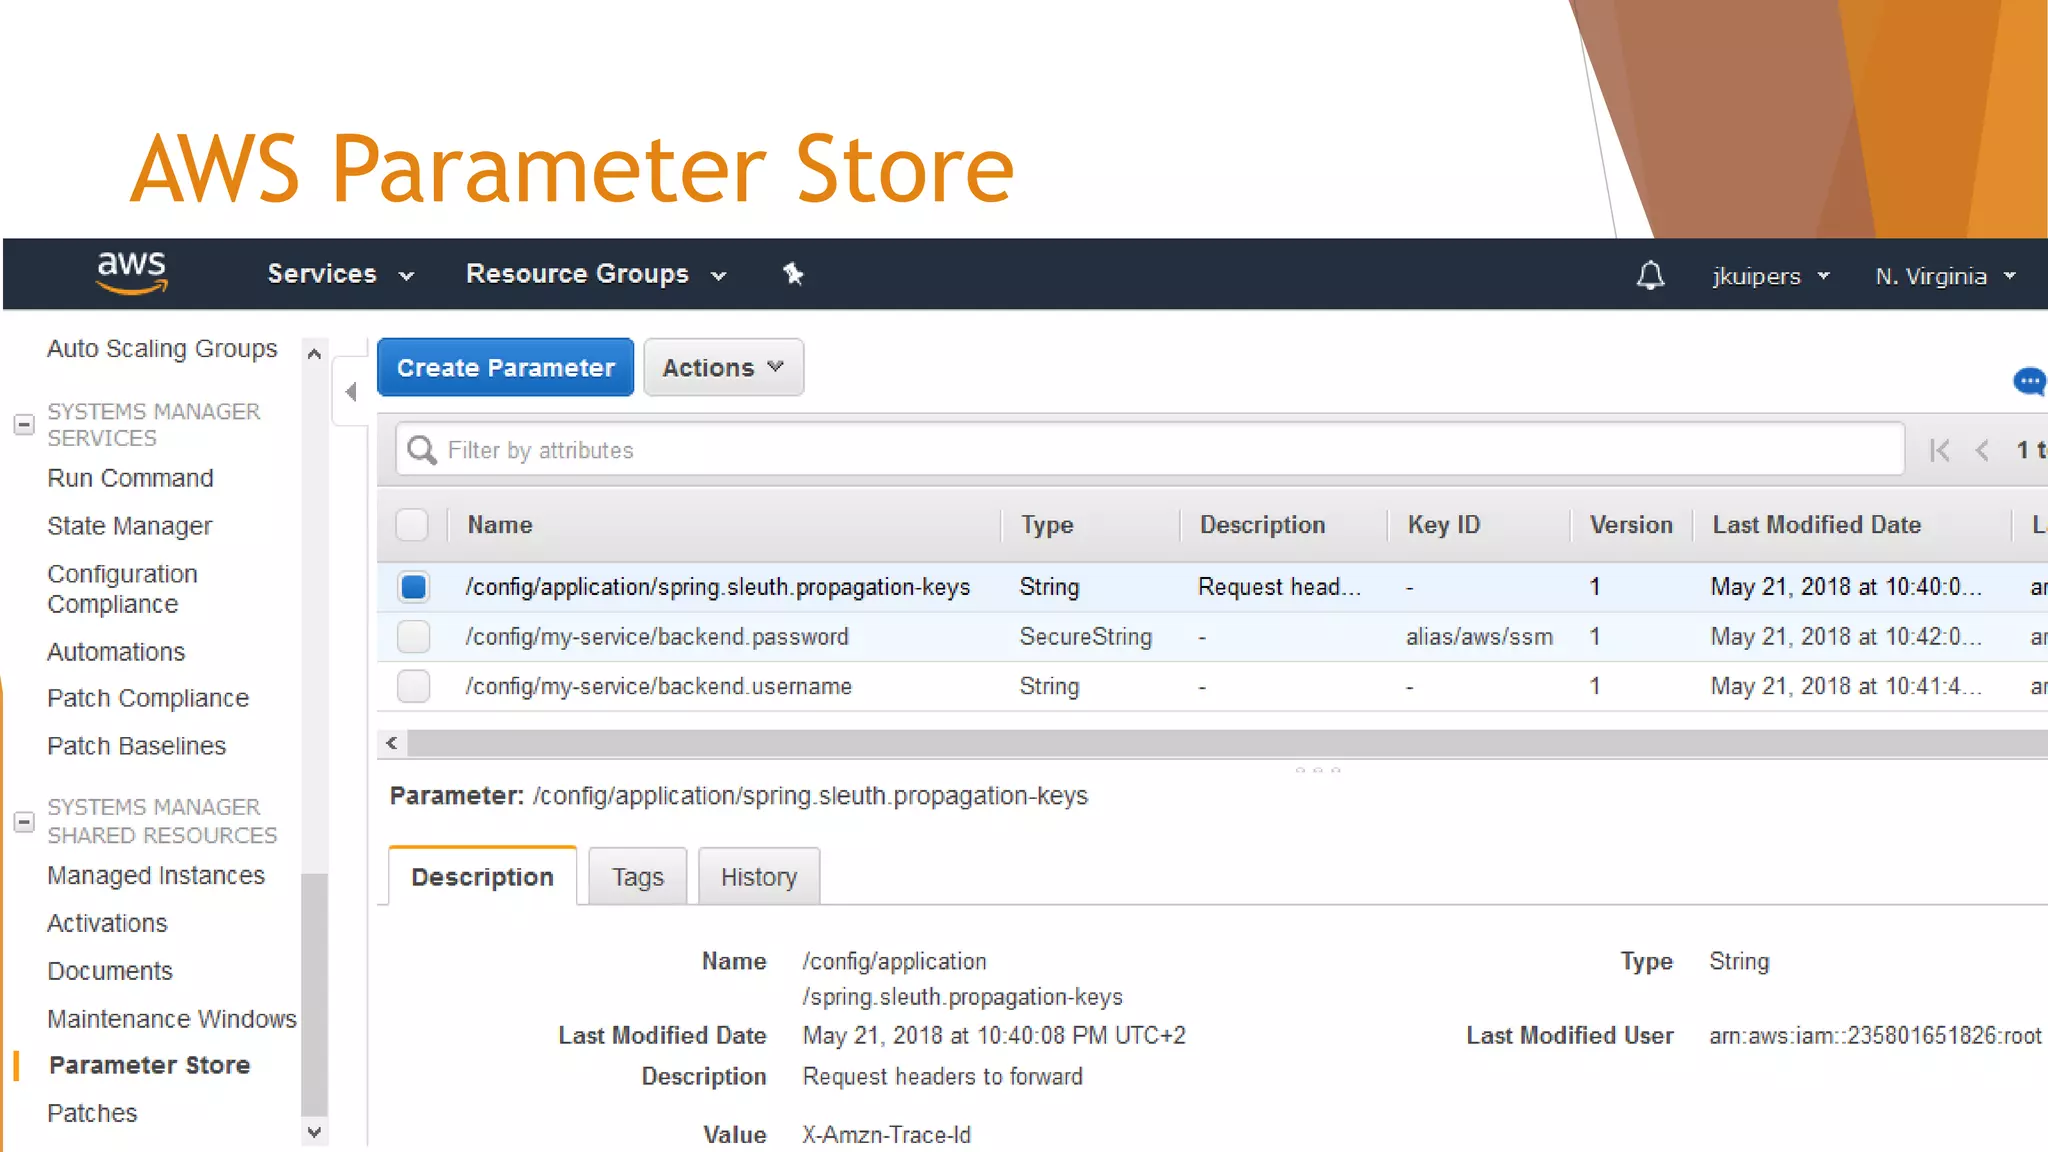Click the AWS logo home icon

pyautogui.click(x=131, y=273)
